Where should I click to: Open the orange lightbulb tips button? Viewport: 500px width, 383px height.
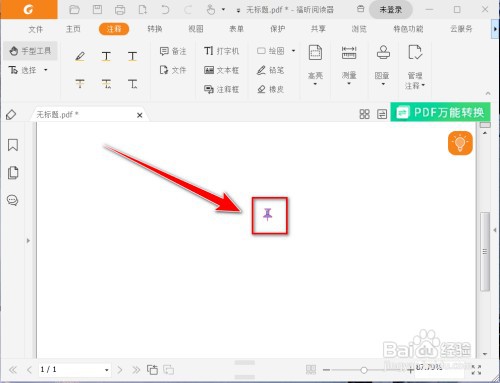coord(460,143)
